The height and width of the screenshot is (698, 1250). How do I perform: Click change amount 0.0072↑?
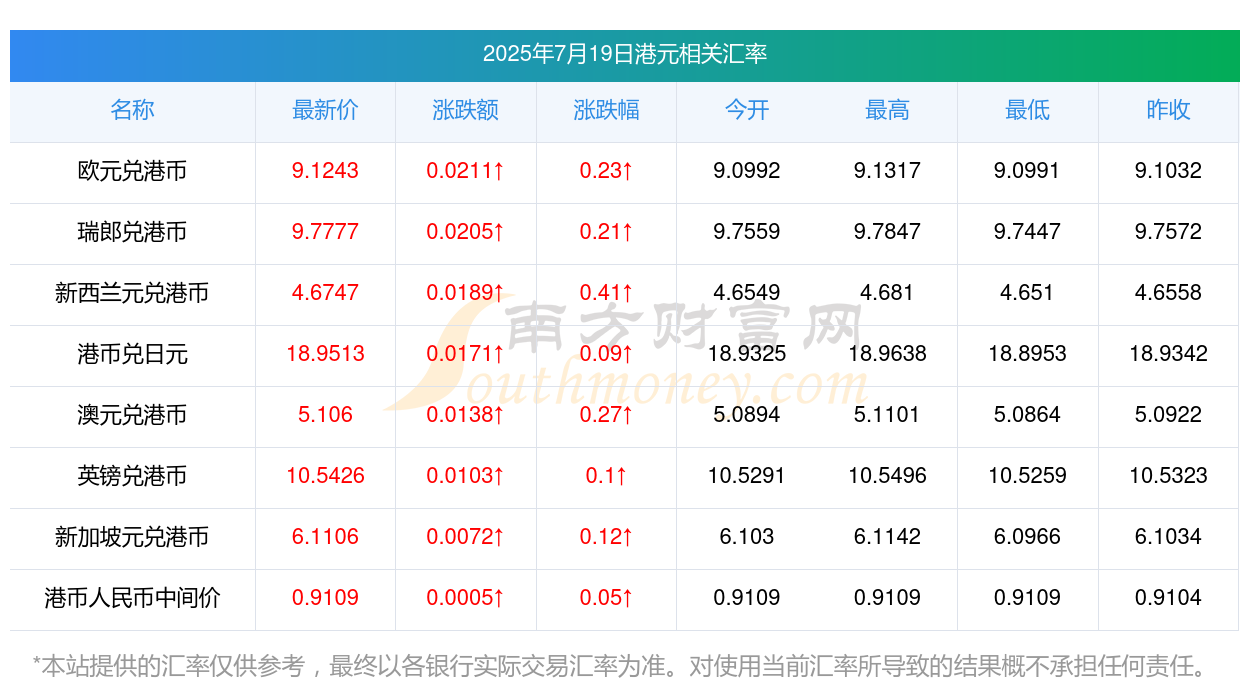(x=466, y=537)
